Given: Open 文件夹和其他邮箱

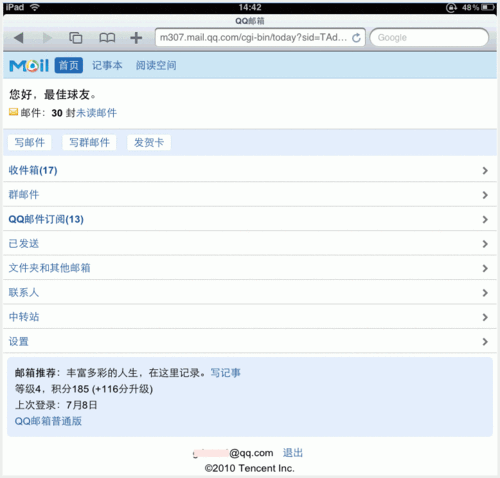Looking at the screenshot, I should point(250,268).
